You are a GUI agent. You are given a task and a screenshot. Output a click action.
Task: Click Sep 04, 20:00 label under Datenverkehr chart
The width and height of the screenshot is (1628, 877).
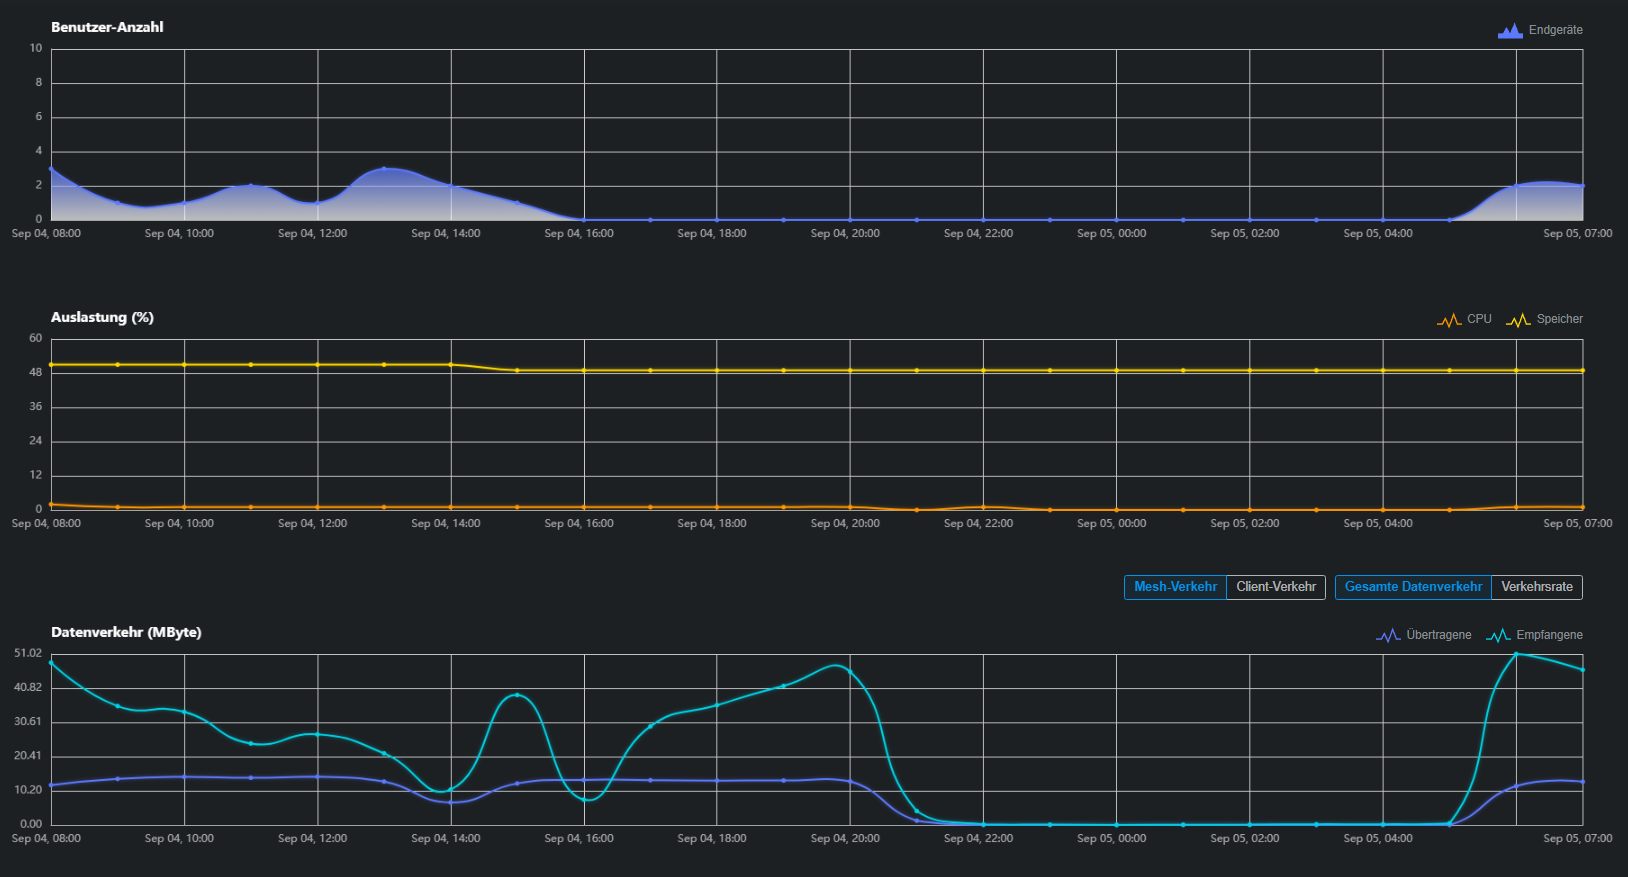(845, 838)
